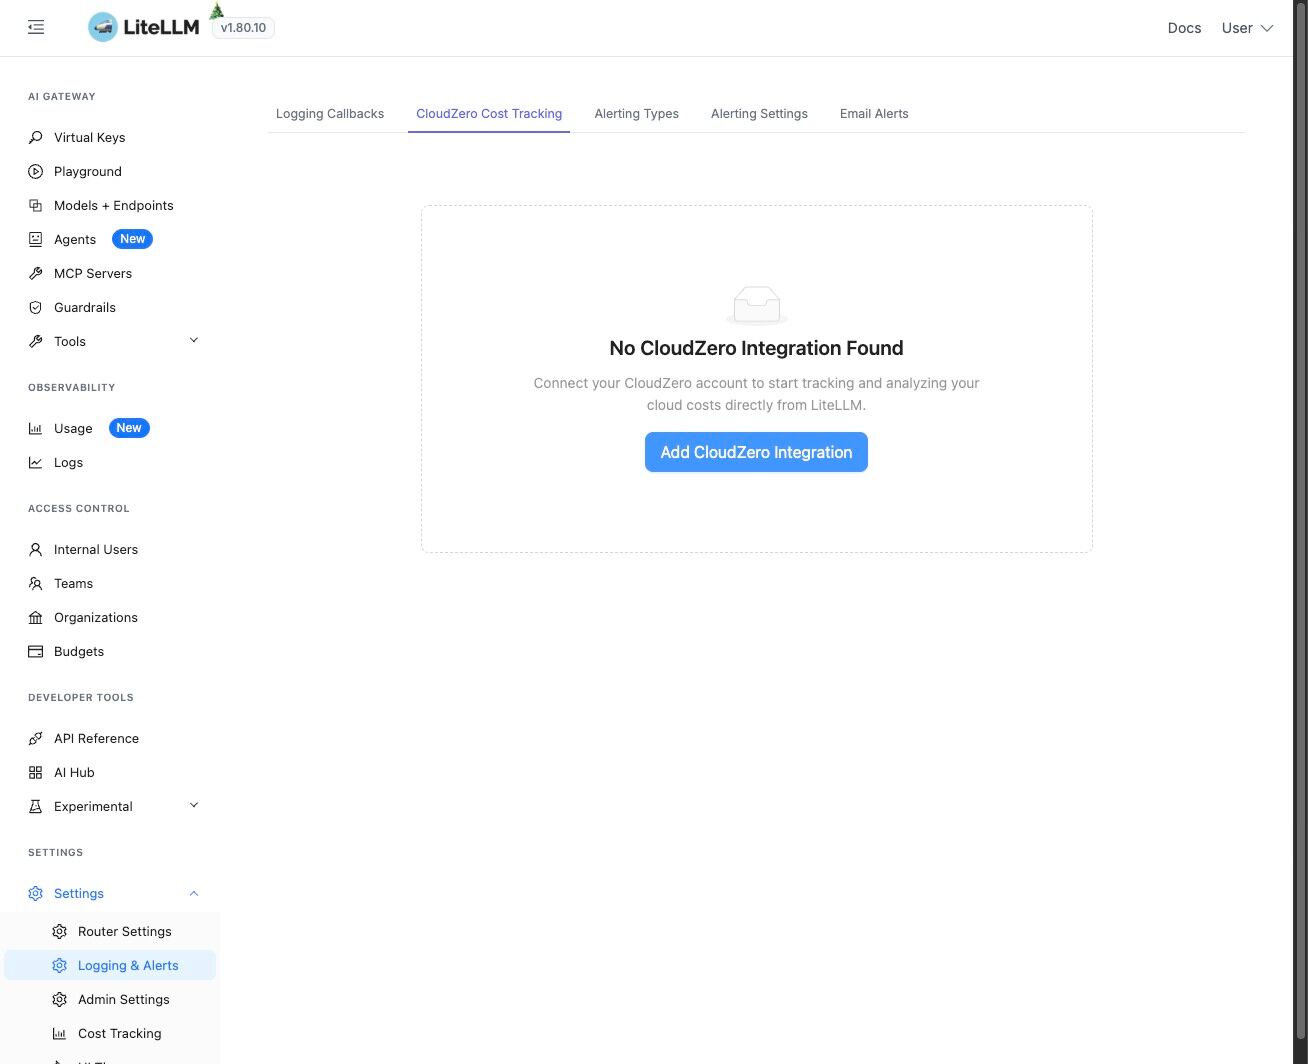
Task: Click the Tools wrench icon
Action: click(36, 341)
